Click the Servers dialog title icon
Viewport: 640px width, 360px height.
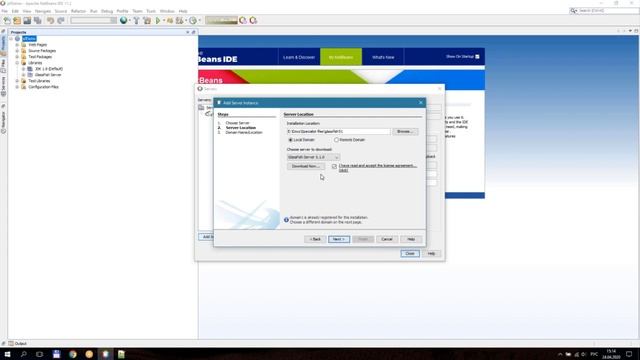[x=200, y=89]
